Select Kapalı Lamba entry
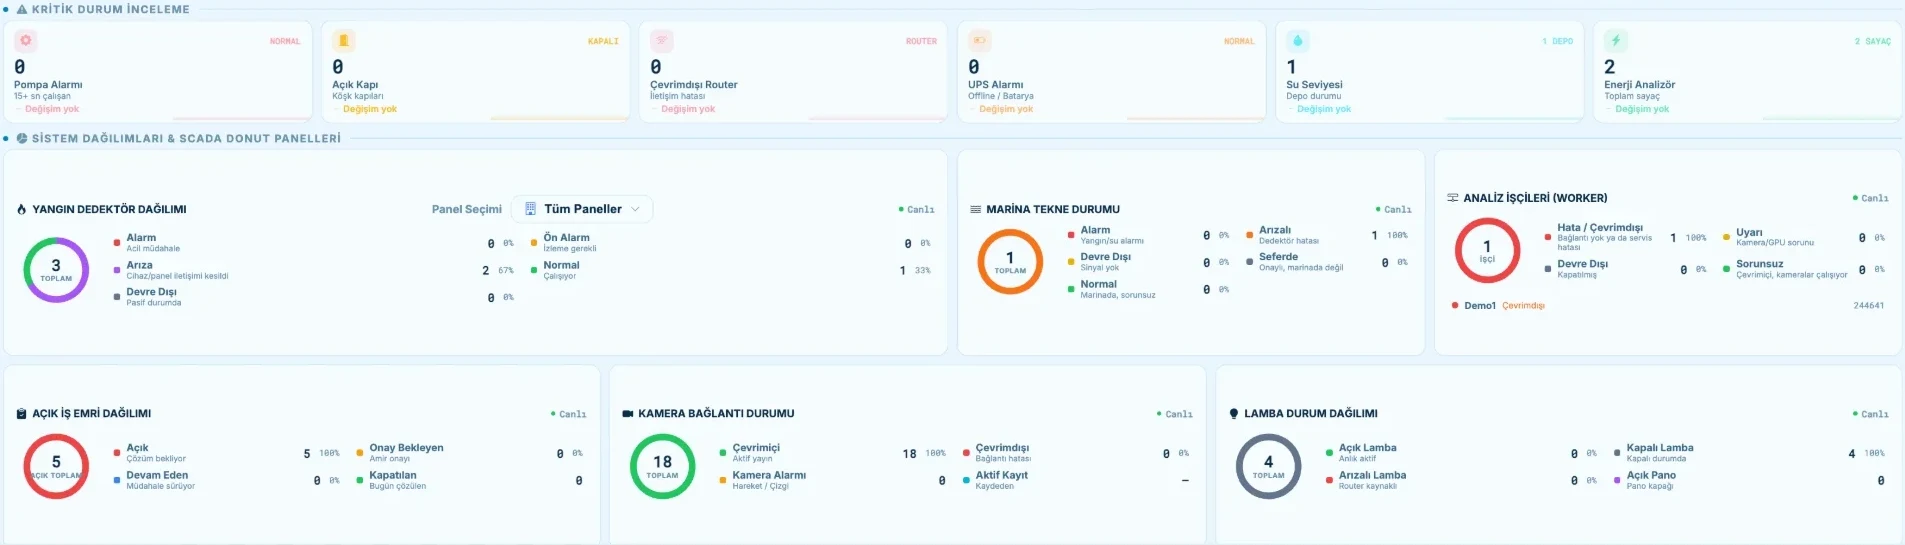This screenshot has width=1905, height=545. tap(1750, 453)
